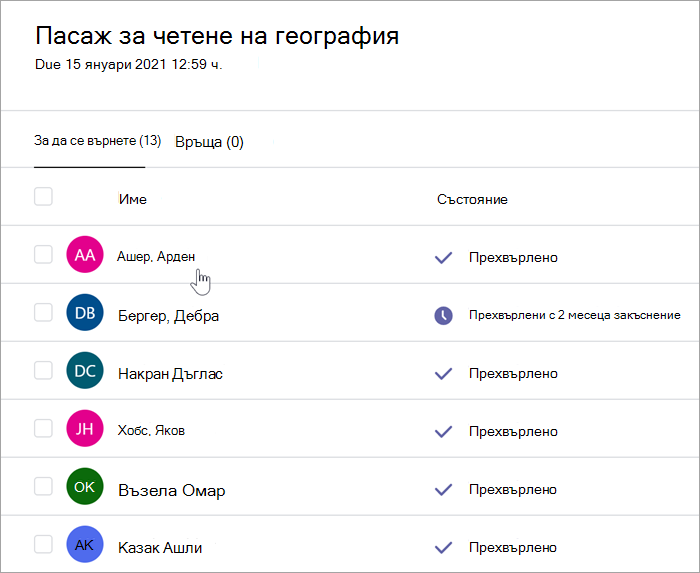Viewport: 700px width, 573px height.
Task: Open student Бергер, Дебра submission
Action: pos(168,316)
